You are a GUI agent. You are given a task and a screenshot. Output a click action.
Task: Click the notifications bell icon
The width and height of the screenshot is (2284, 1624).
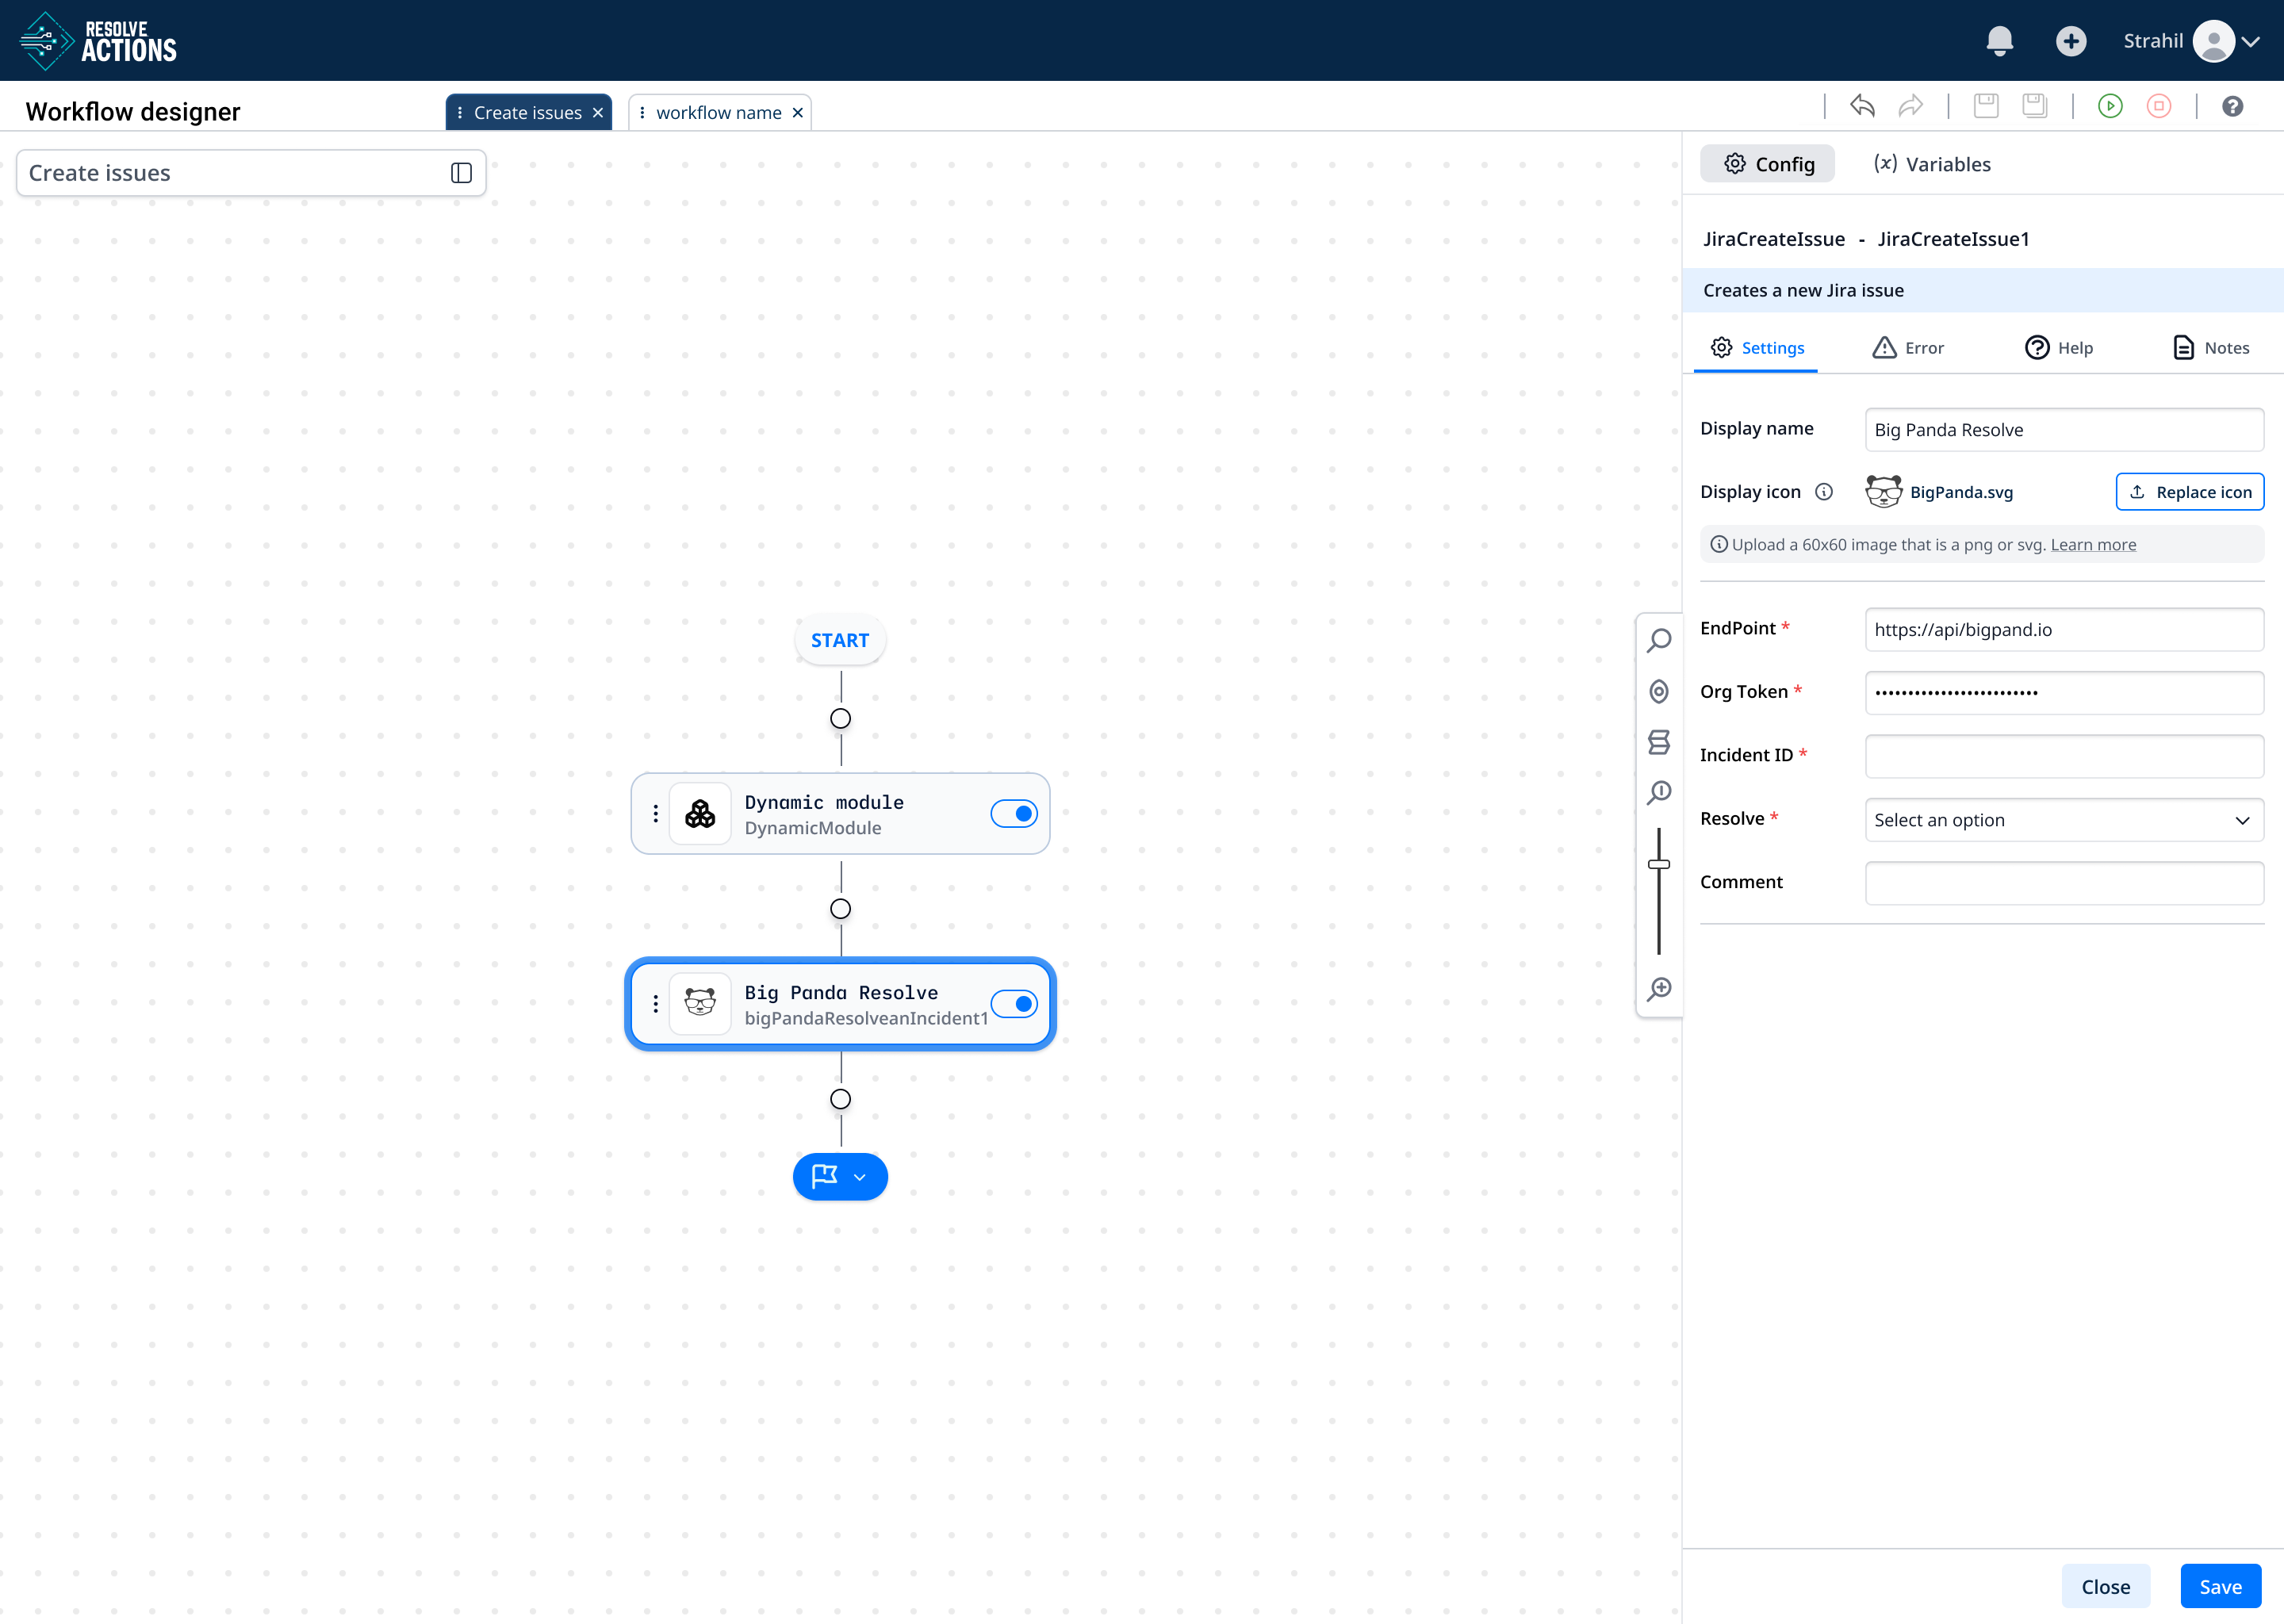[x=1999, y=41]
